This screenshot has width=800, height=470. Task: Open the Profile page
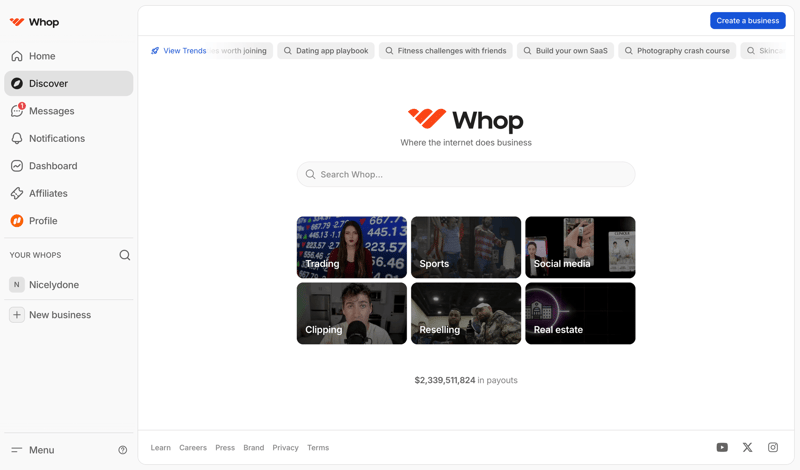pyautogui.click(x=68, y=221)
